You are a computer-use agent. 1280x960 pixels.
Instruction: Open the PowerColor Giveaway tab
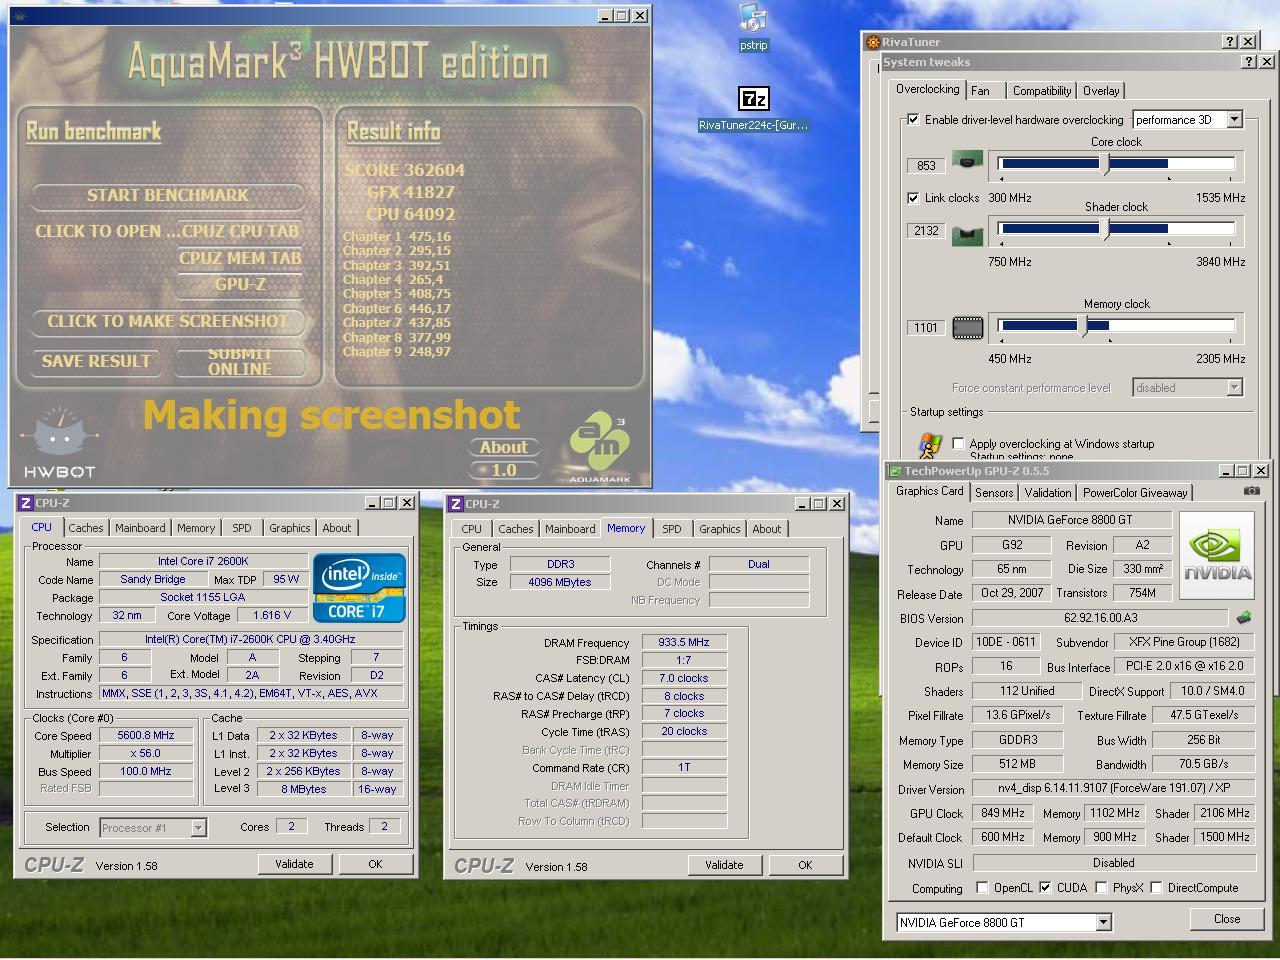click(x=1135, y=493)
